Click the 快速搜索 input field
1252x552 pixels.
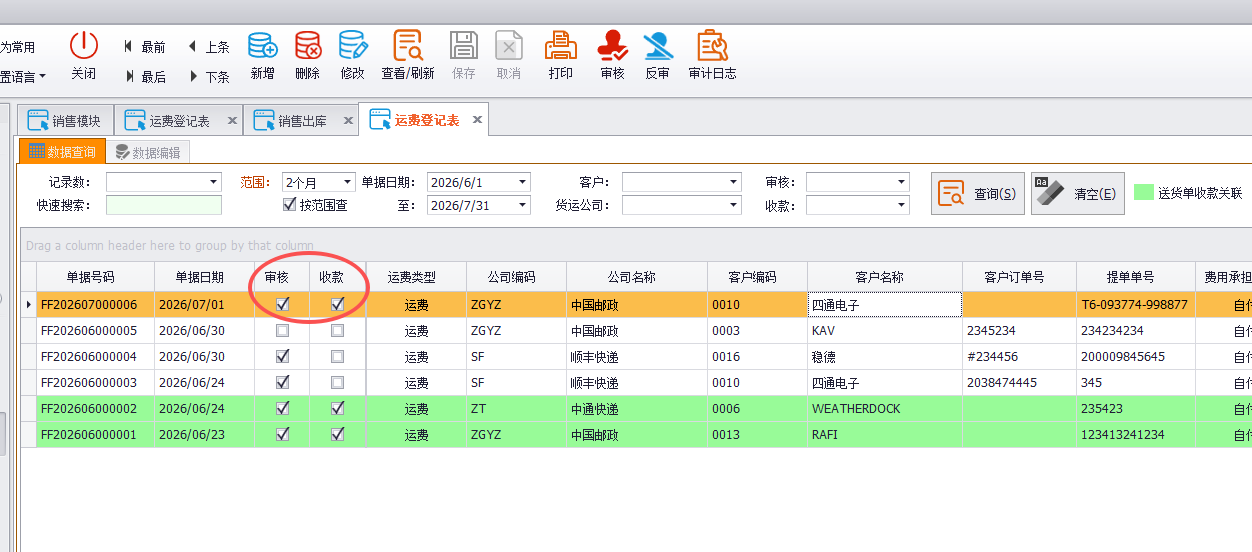click(x=163, y=205)
